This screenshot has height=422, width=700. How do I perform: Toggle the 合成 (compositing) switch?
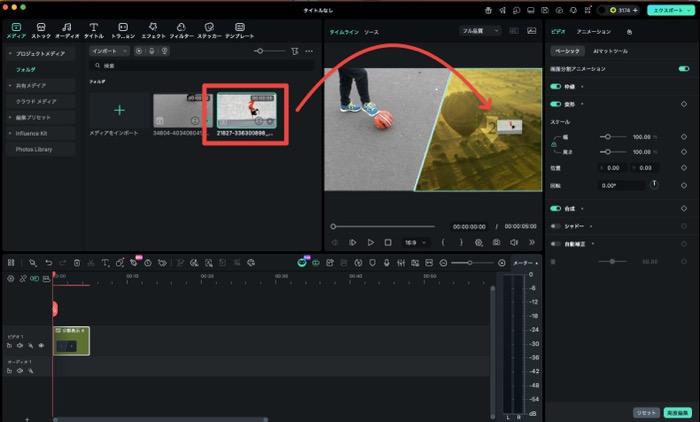click(555, 209)
